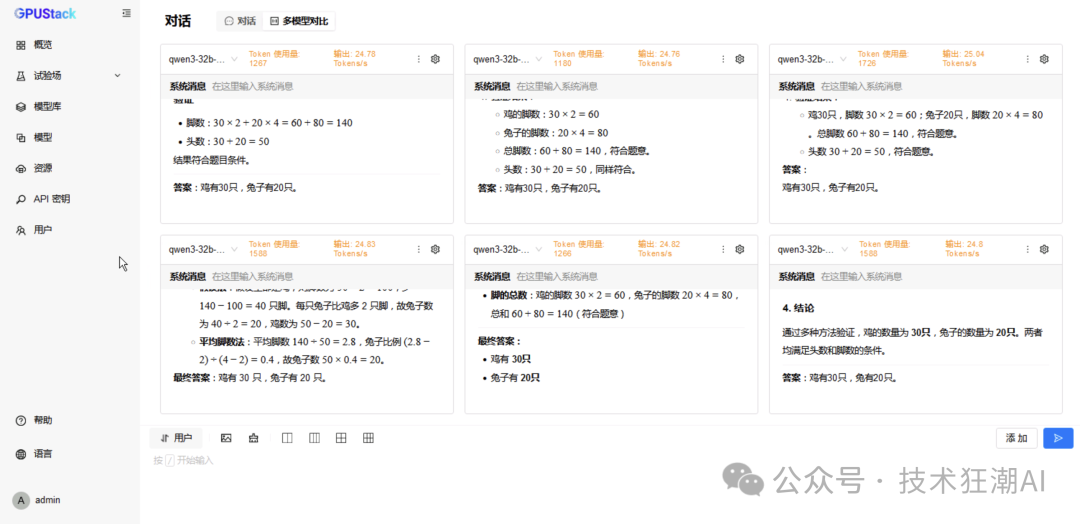Screen dimensions: 1080x524
Task: Click the clear conversation broom icon
Action: [x=253, y=438]
